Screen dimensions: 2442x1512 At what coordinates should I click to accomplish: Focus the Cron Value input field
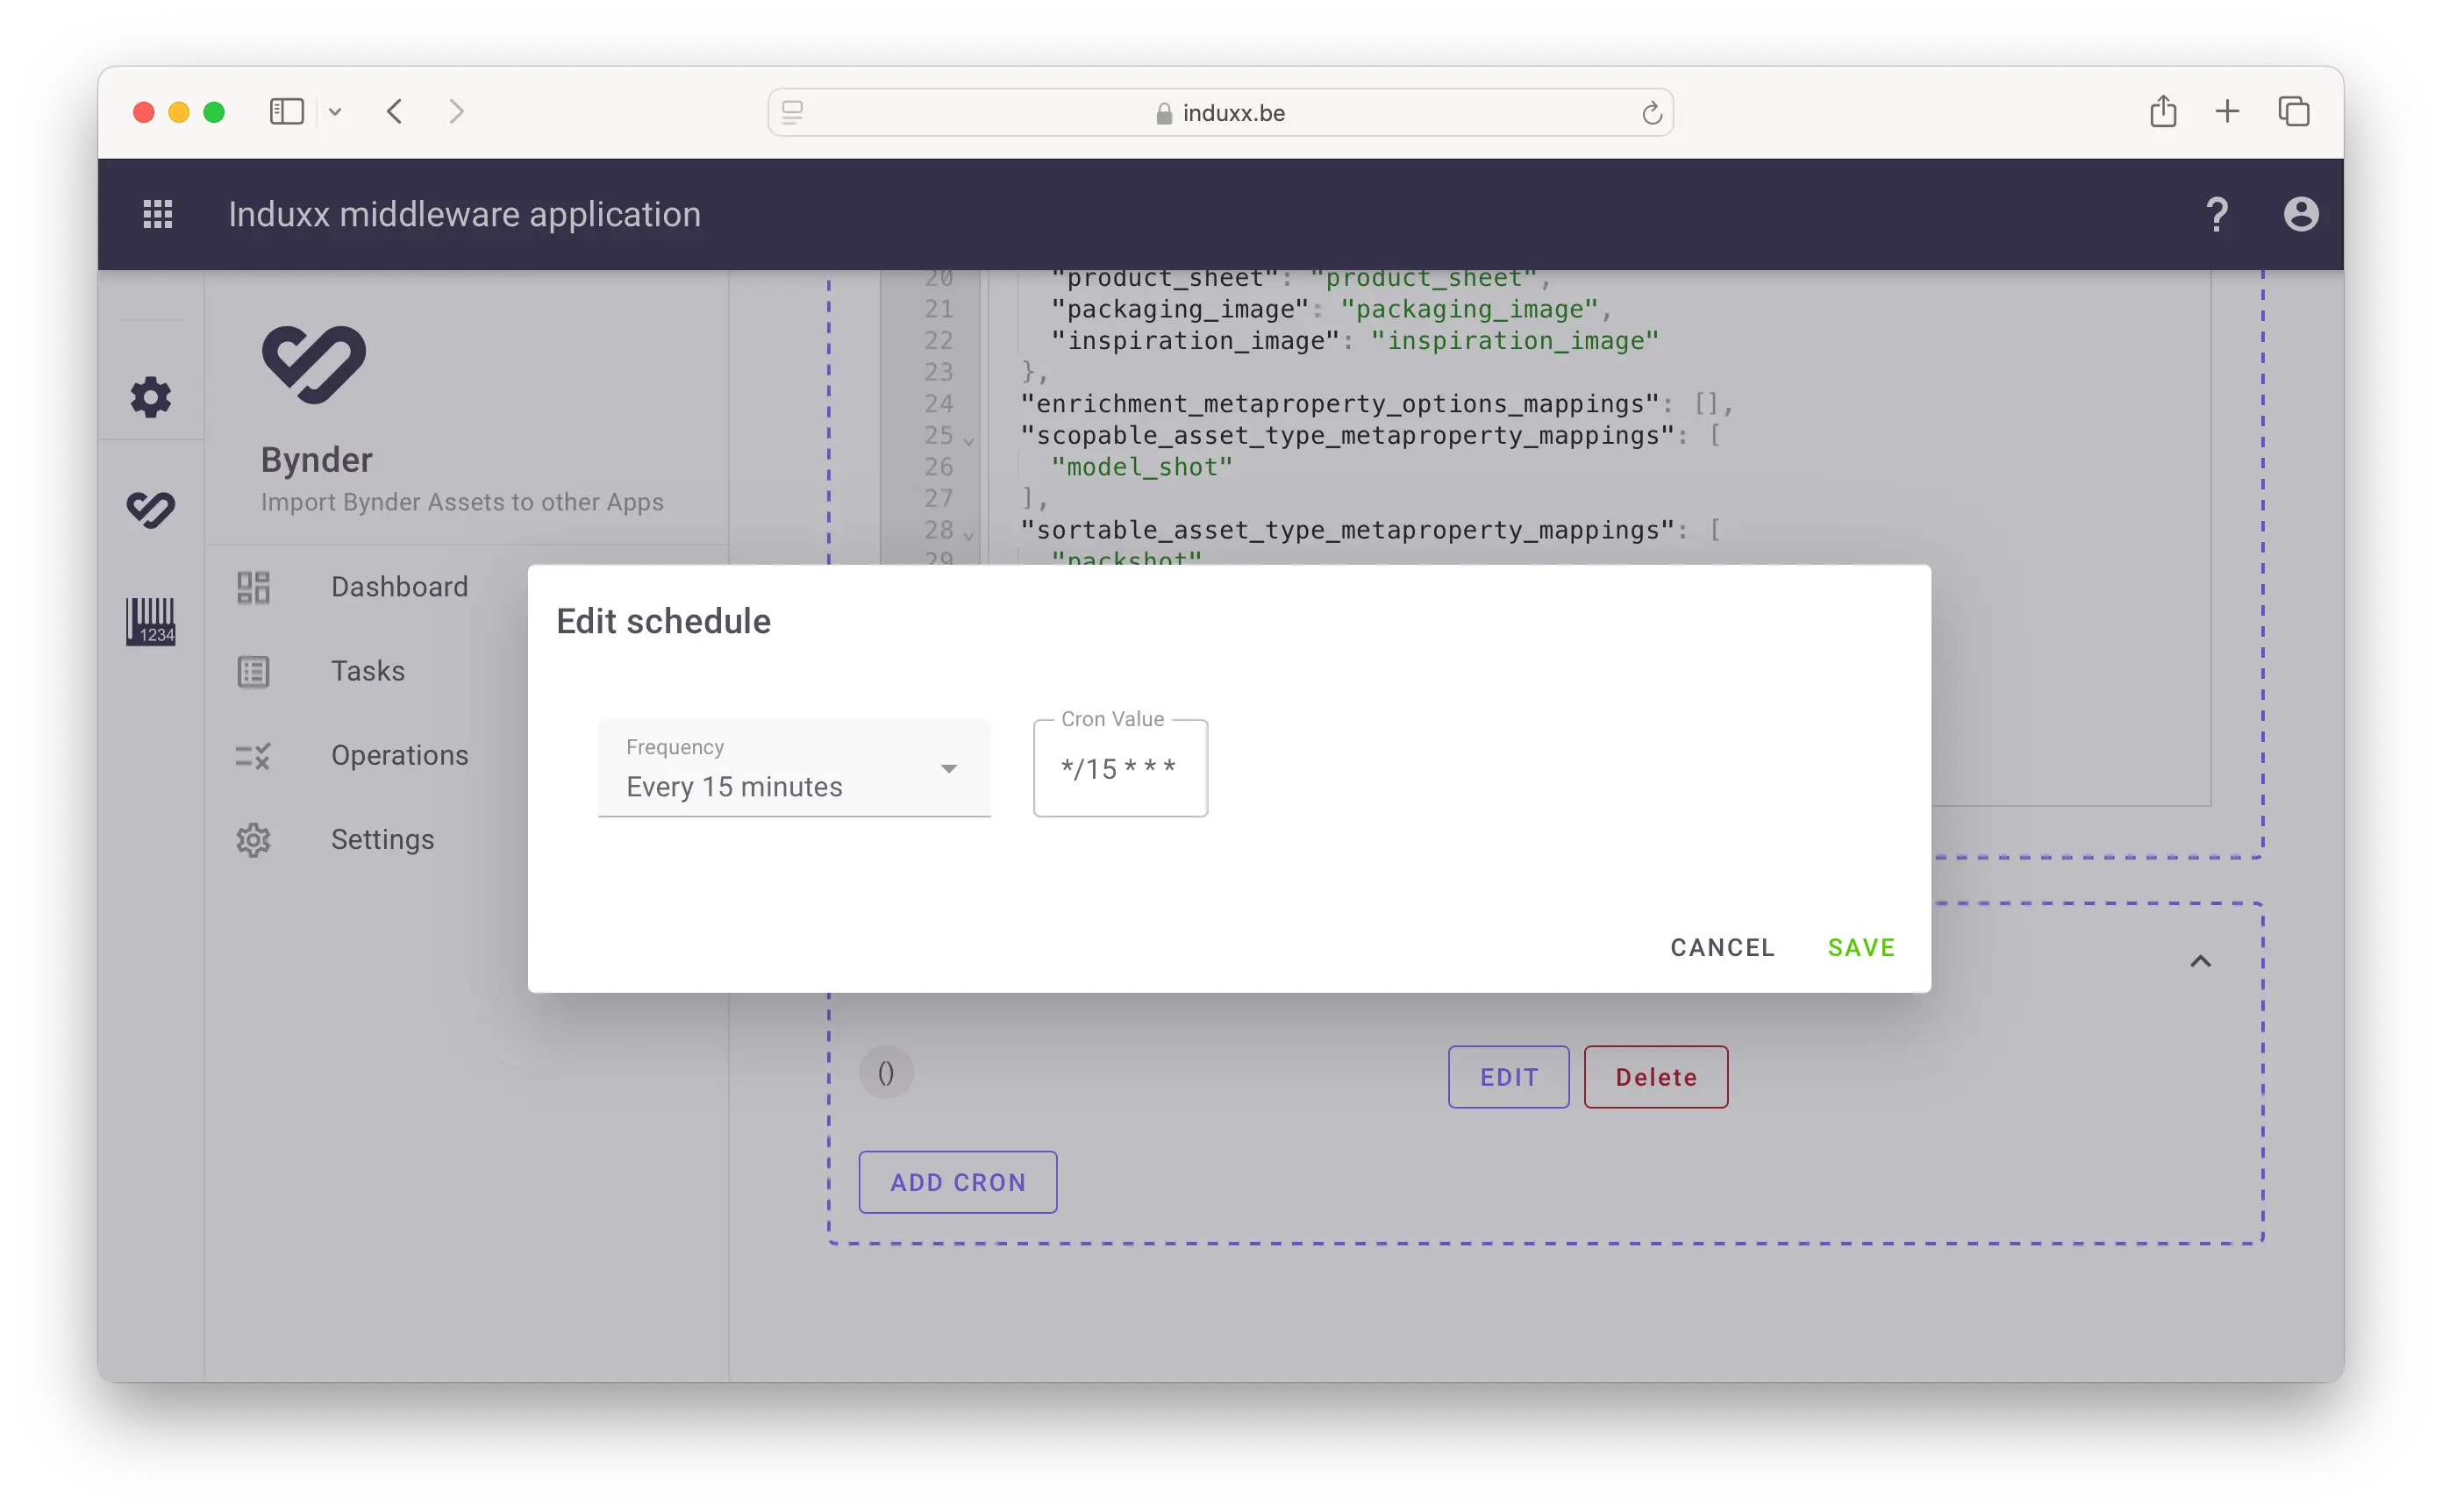pyautogui.click(x=1119, y=769)
